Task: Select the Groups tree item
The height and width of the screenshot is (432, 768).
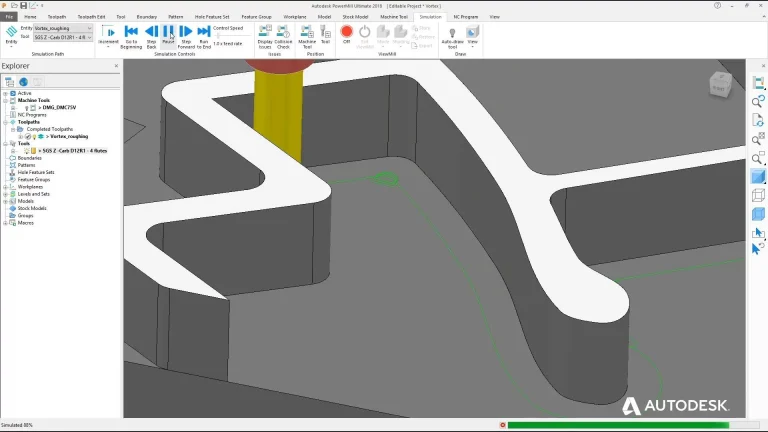Action: coord(25,216)
